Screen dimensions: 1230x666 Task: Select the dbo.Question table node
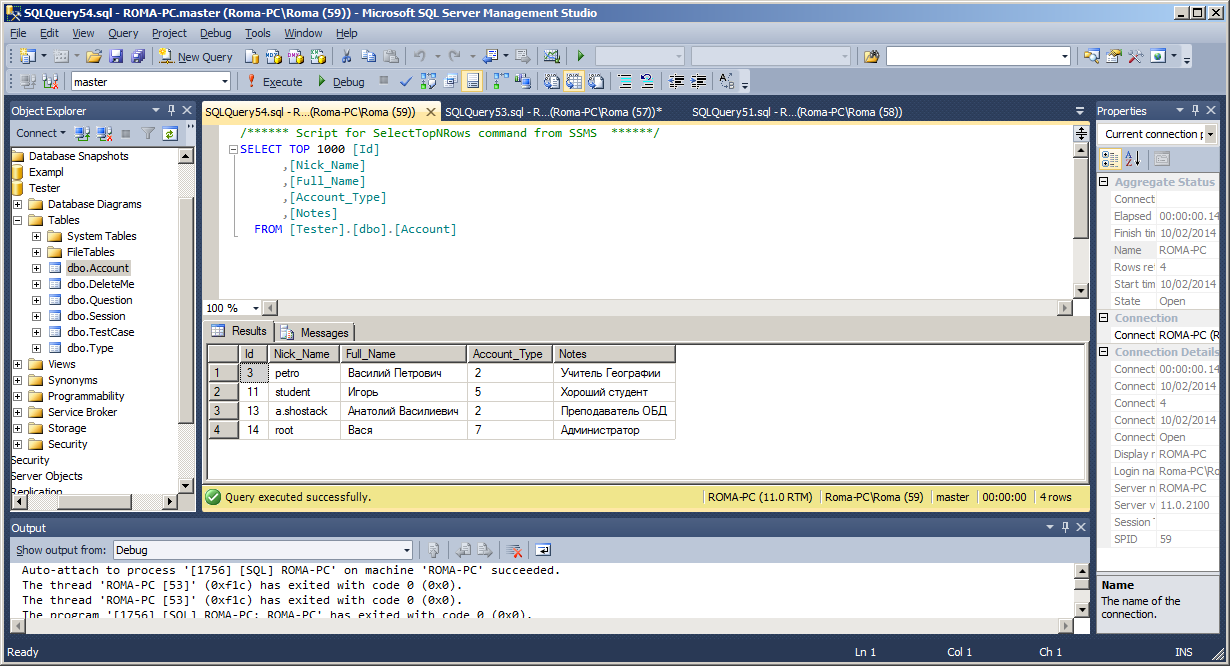tap(99, 300)
